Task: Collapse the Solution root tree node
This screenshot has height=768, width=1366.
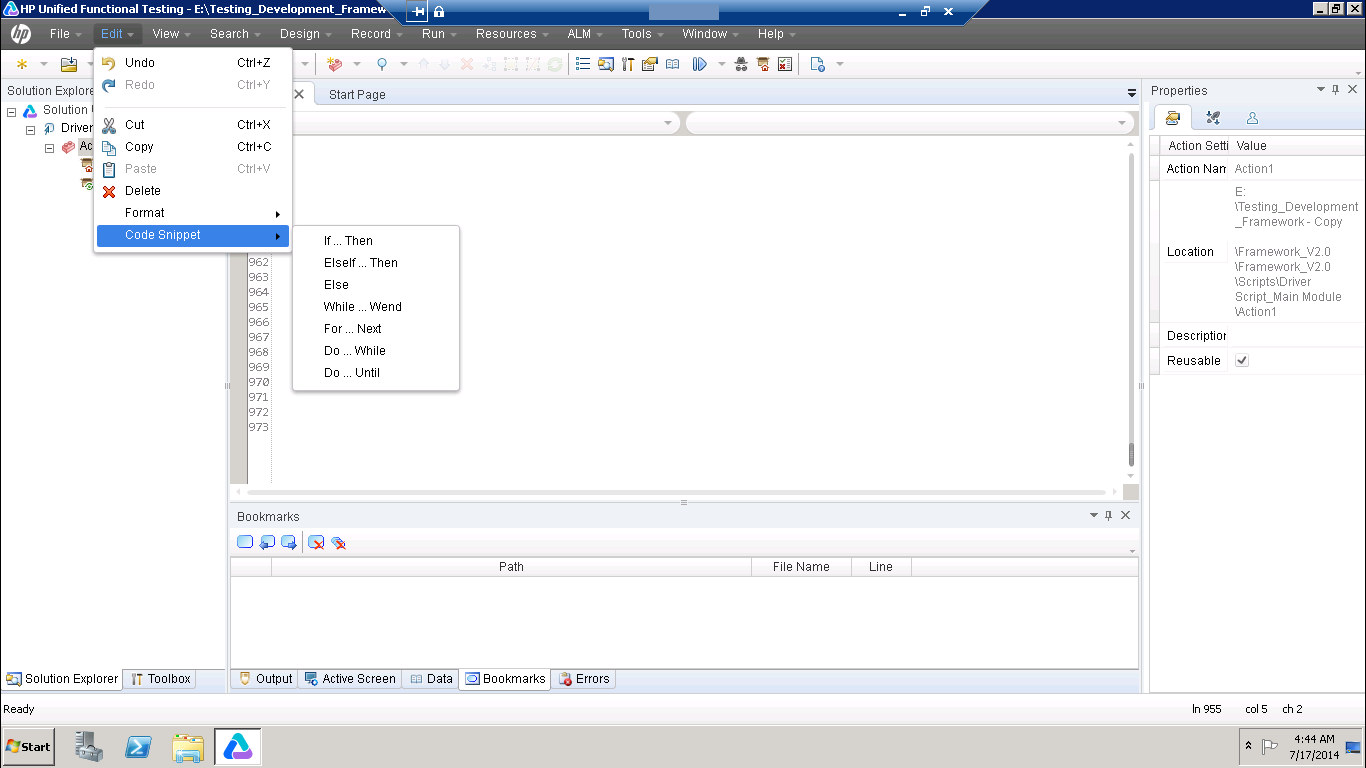Action: pos(12,110)
